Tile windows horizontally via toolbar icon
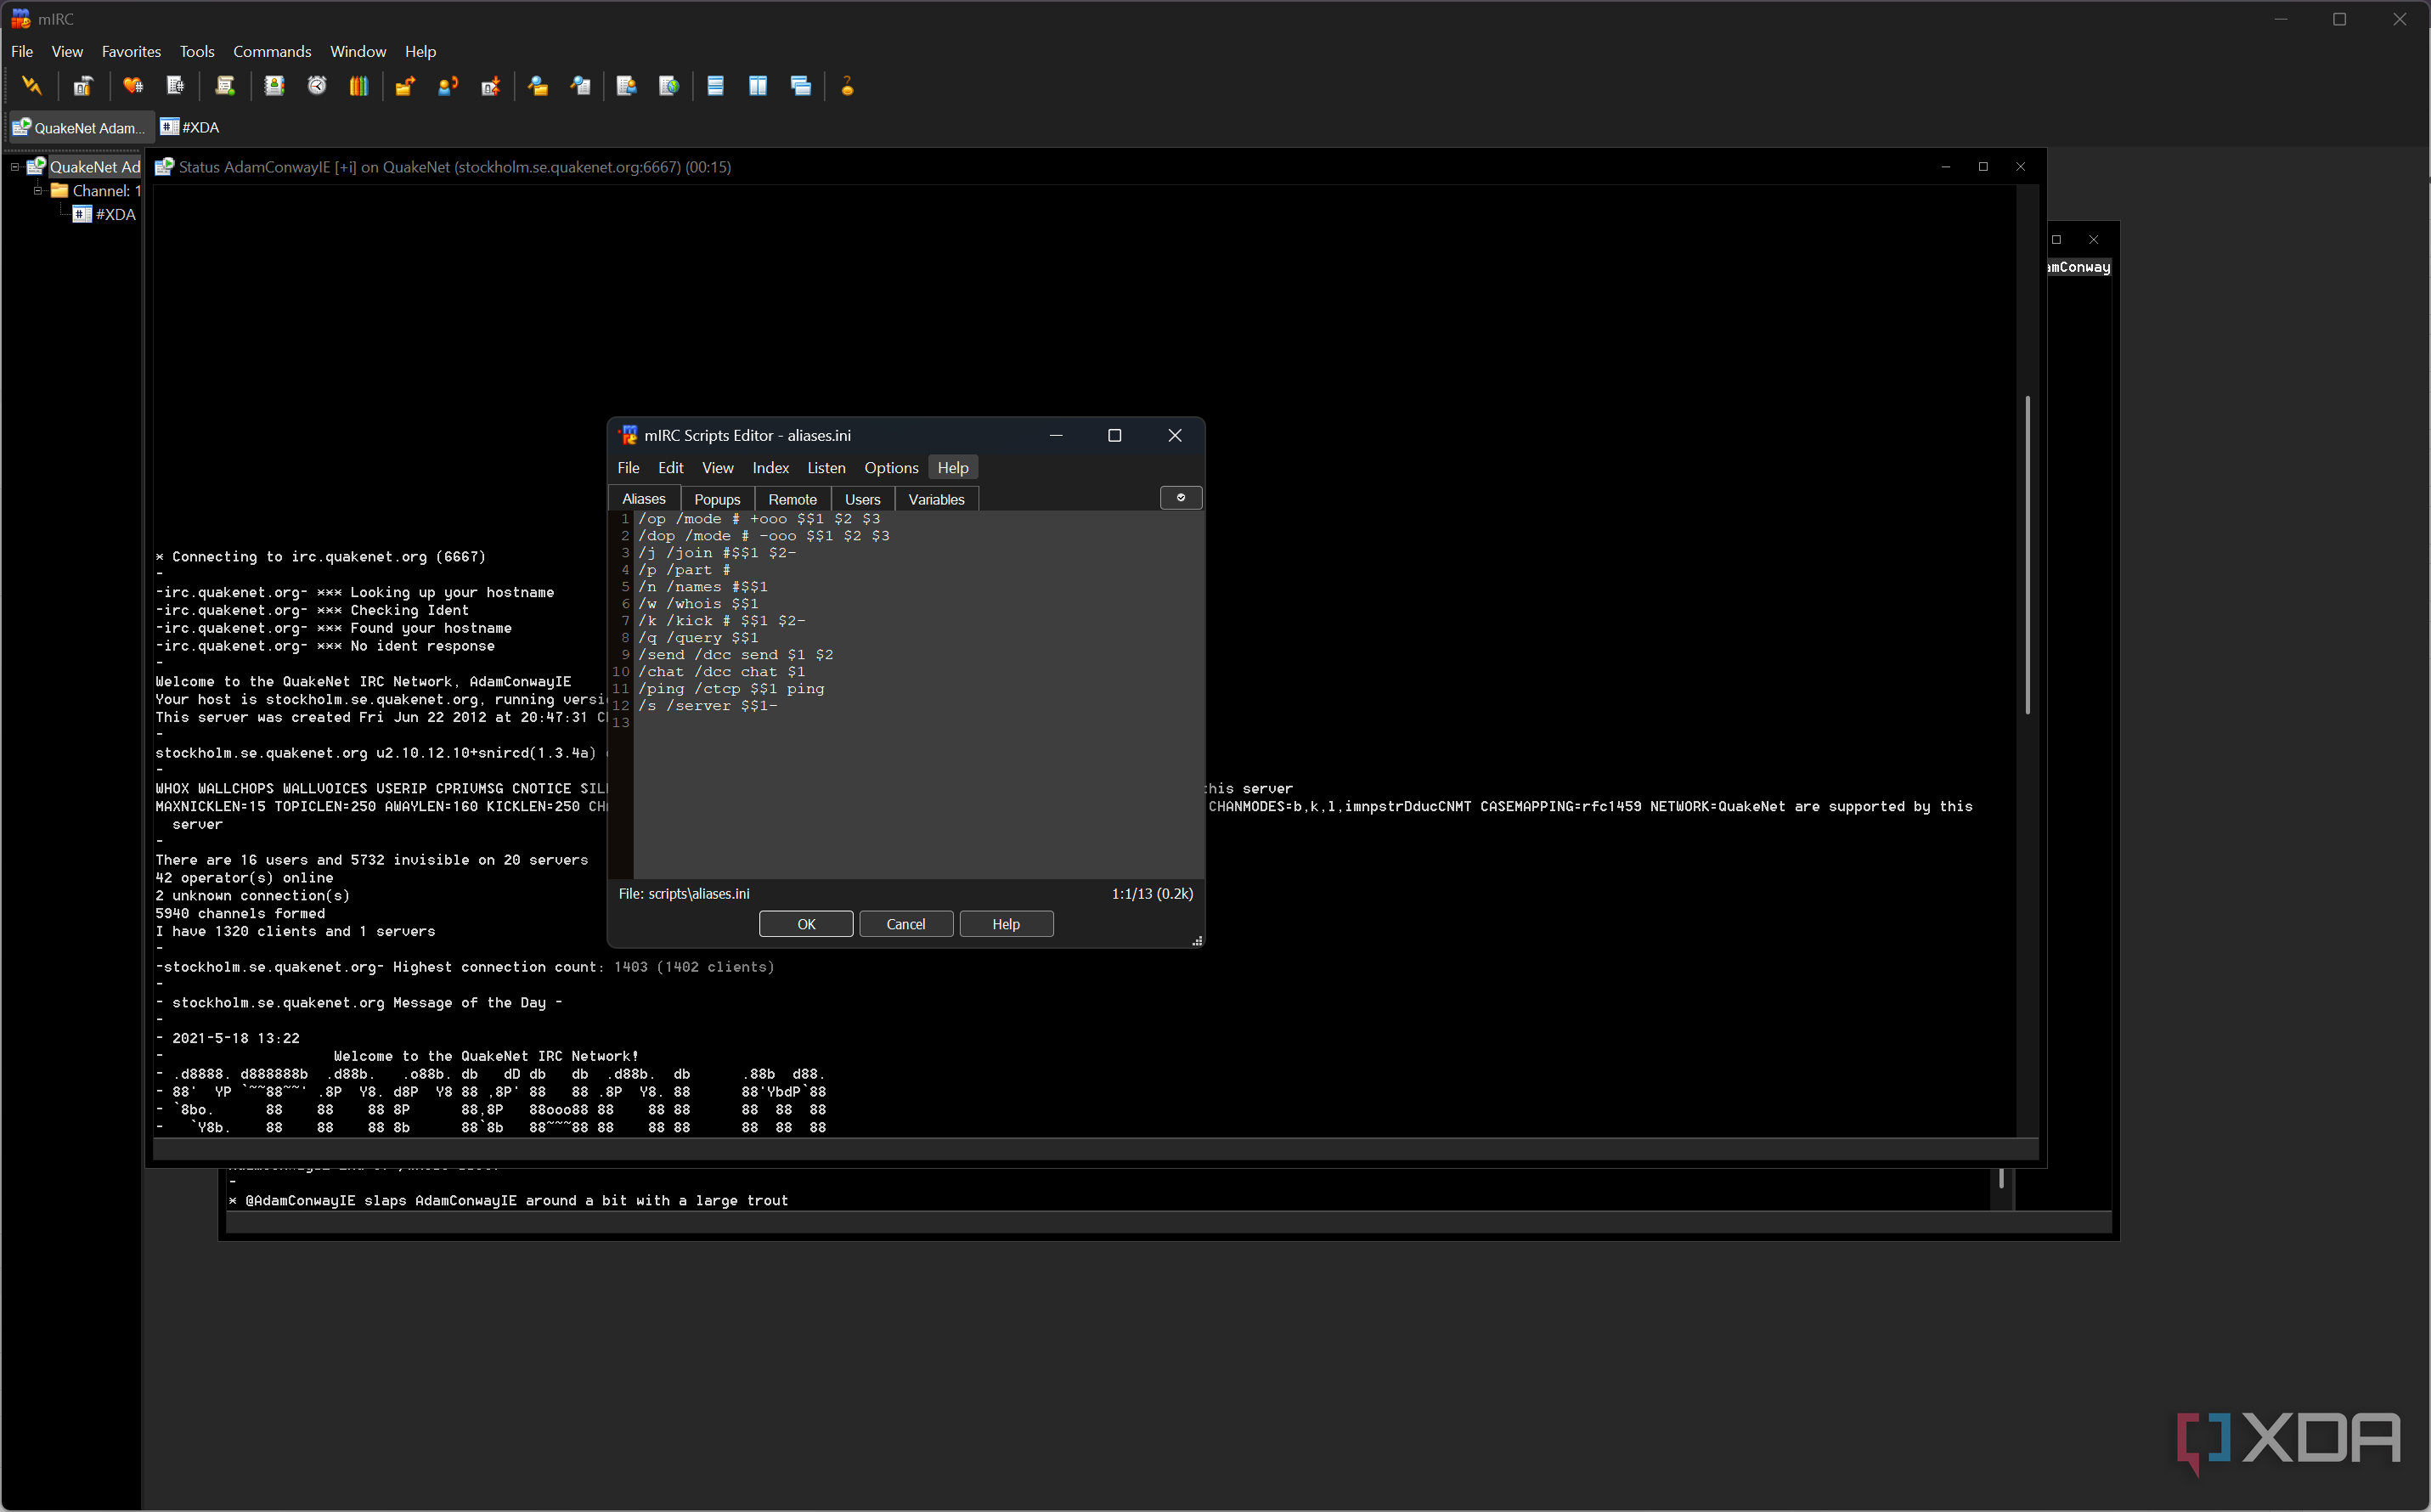Image resolution: width=2431 pixels, height=1512 pixels. coord(716,86)
